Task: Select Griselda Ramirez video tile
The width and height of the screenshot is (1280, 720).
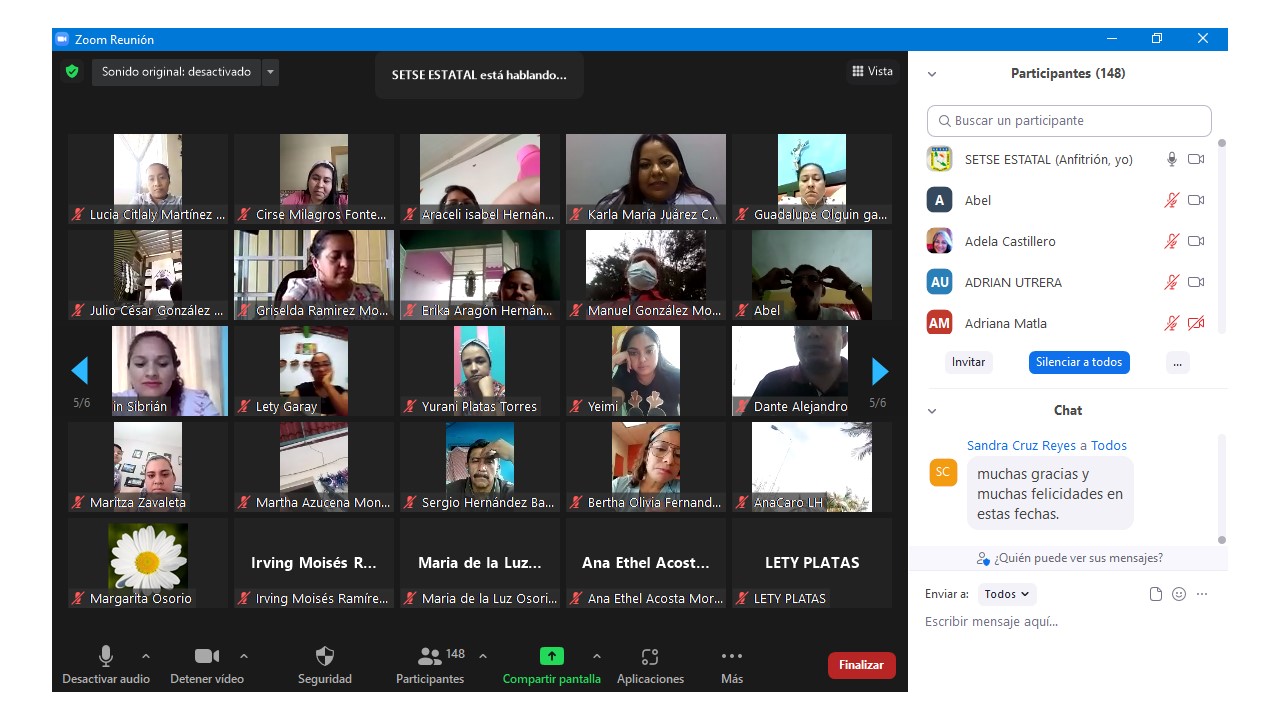Action: click(x=314, y=275)
